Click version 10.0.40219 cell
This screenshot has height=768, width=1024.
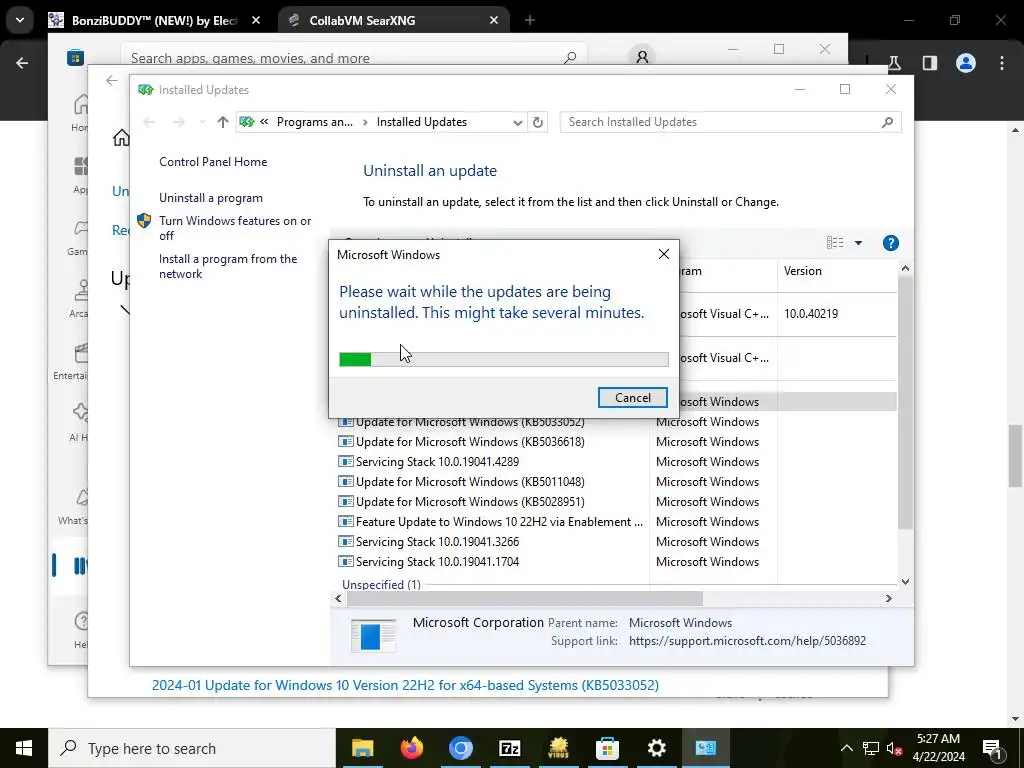click(x=810, y=314)
